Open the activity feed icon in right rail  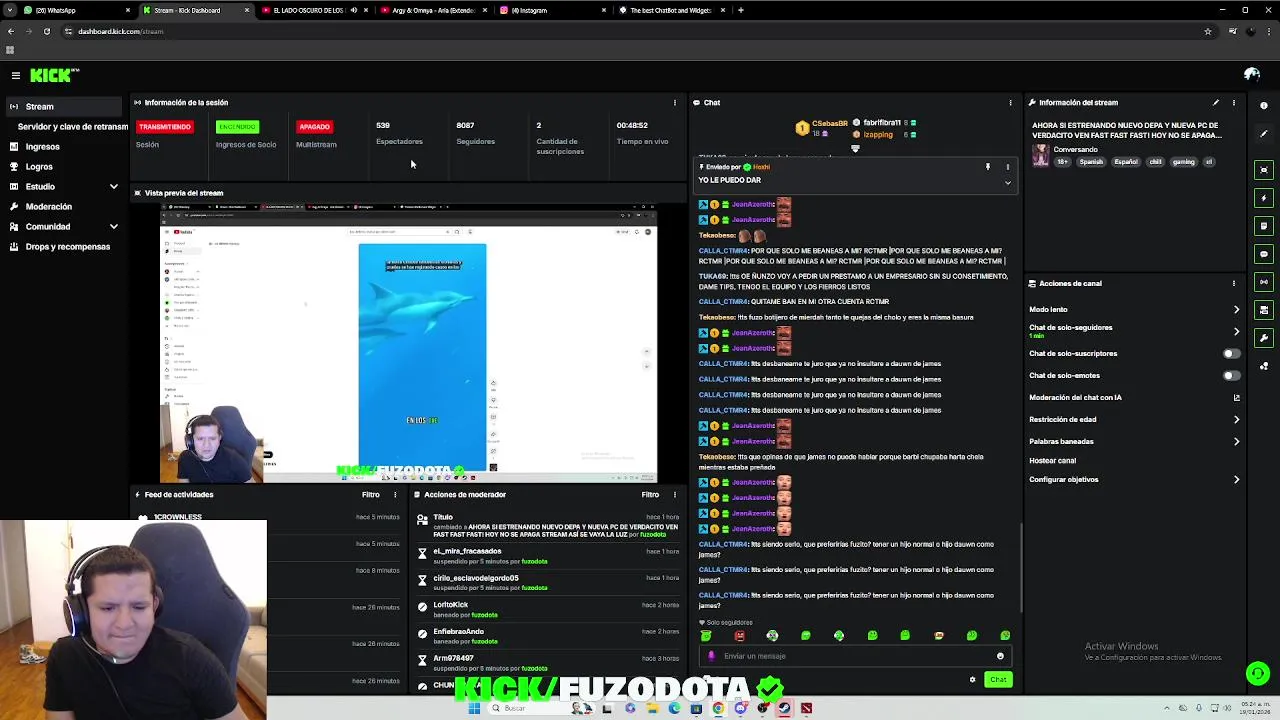[1264, 226]
